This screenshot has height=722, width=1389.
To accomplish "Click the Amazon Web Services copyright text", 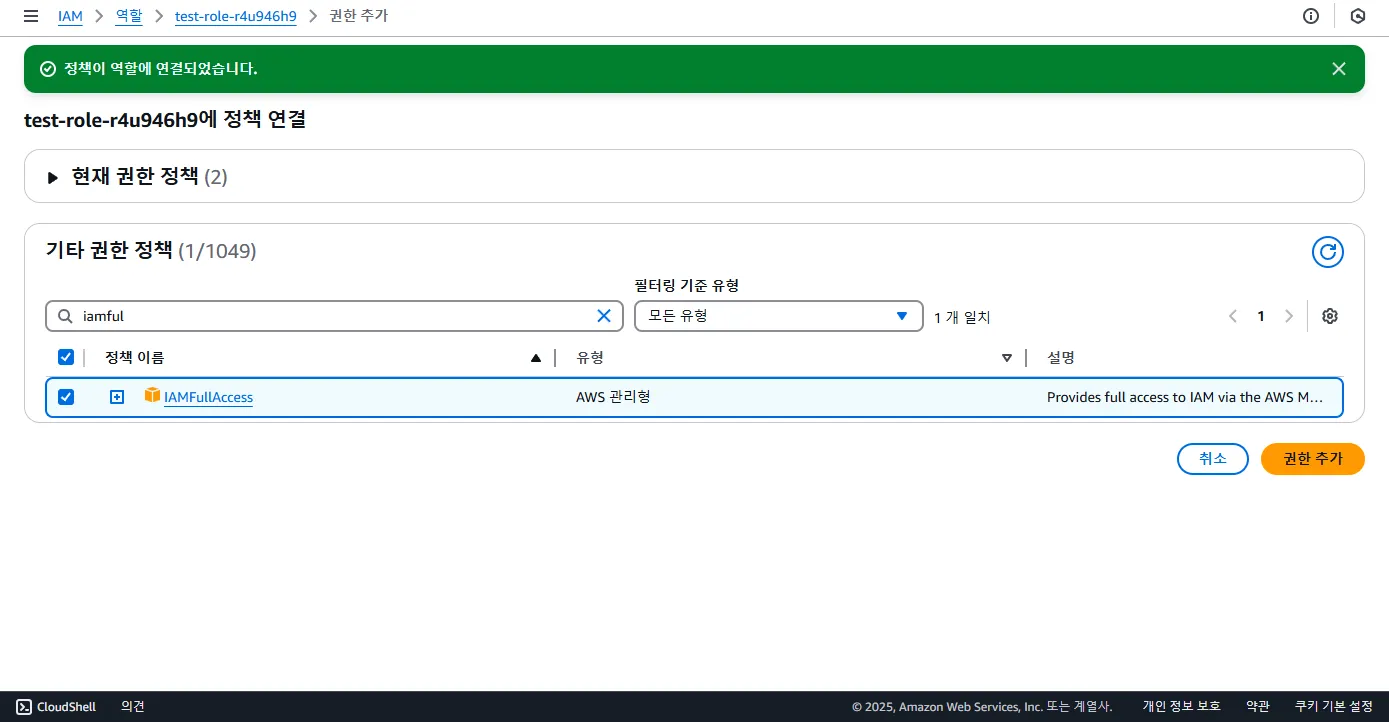I will tap(982, 707).
